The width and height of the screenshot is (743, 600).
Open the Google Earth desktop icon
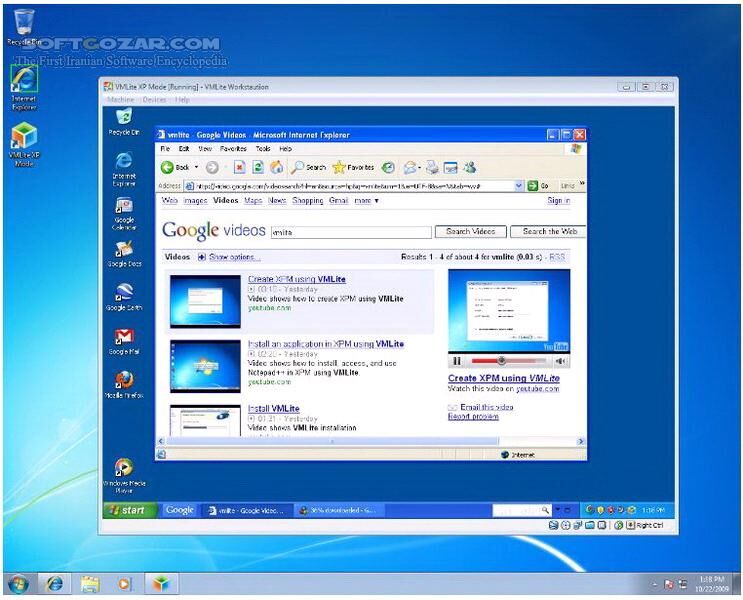point(123,294)
